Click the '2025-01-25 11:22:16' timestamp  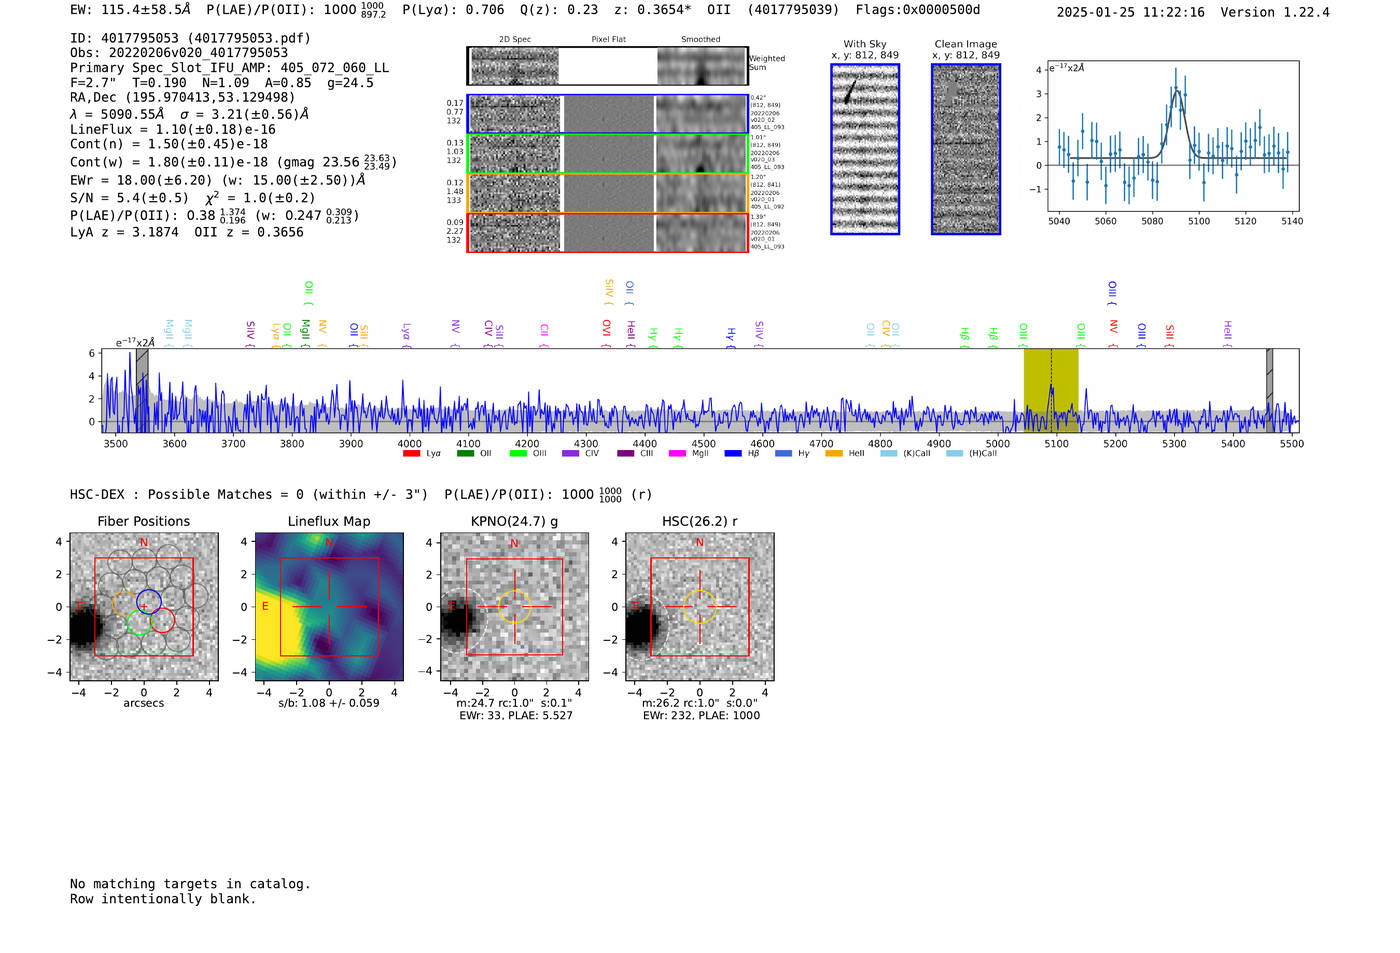click(x=1131, y=12)
